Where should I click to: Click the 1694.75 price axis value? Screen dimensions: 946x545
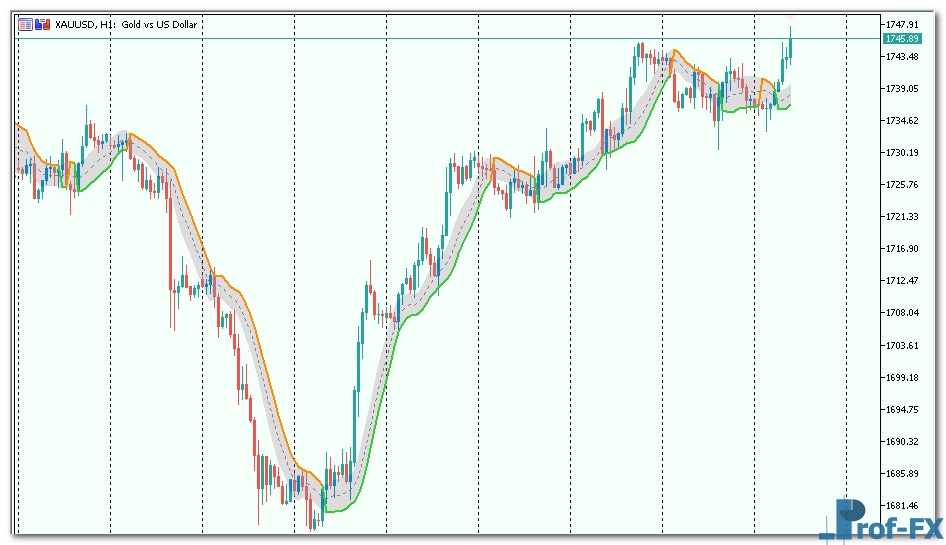coord(901,409)
